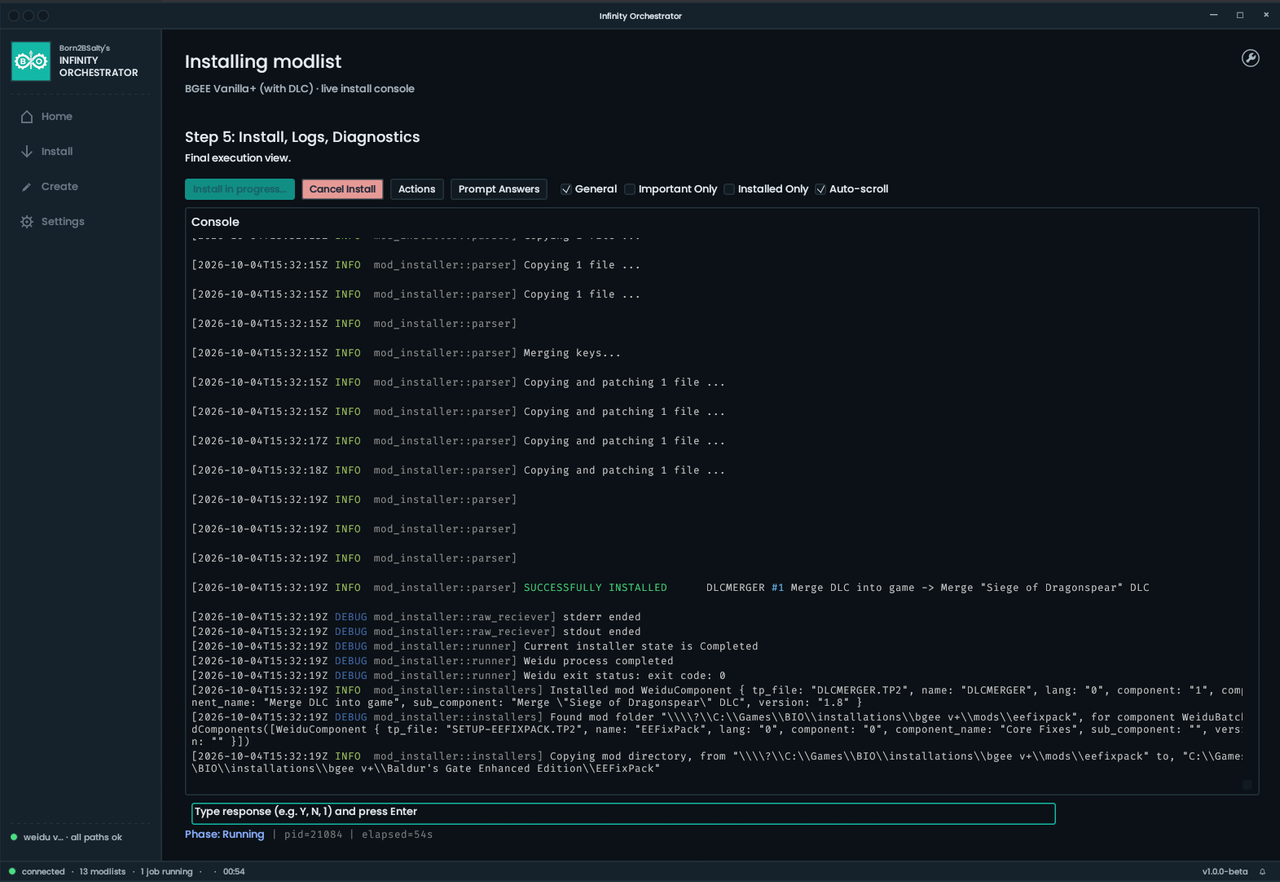The width and height of the screenshot is (1280, 882).
Task: Click the SUCCESSFULLY INSTALLED log line
Action: (x=670, y=588)
